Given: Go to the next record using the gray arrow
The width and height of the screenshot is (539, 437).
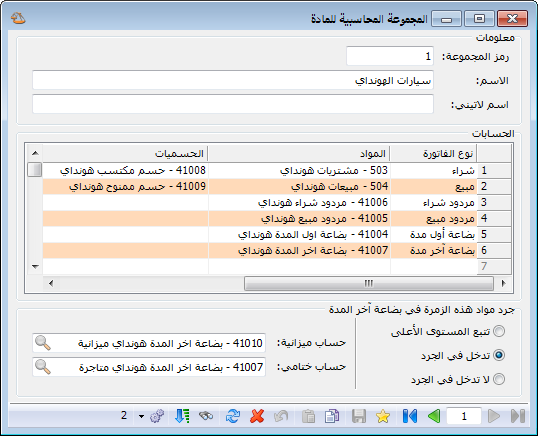Looking at the screenshot, I should click(494, 416).
